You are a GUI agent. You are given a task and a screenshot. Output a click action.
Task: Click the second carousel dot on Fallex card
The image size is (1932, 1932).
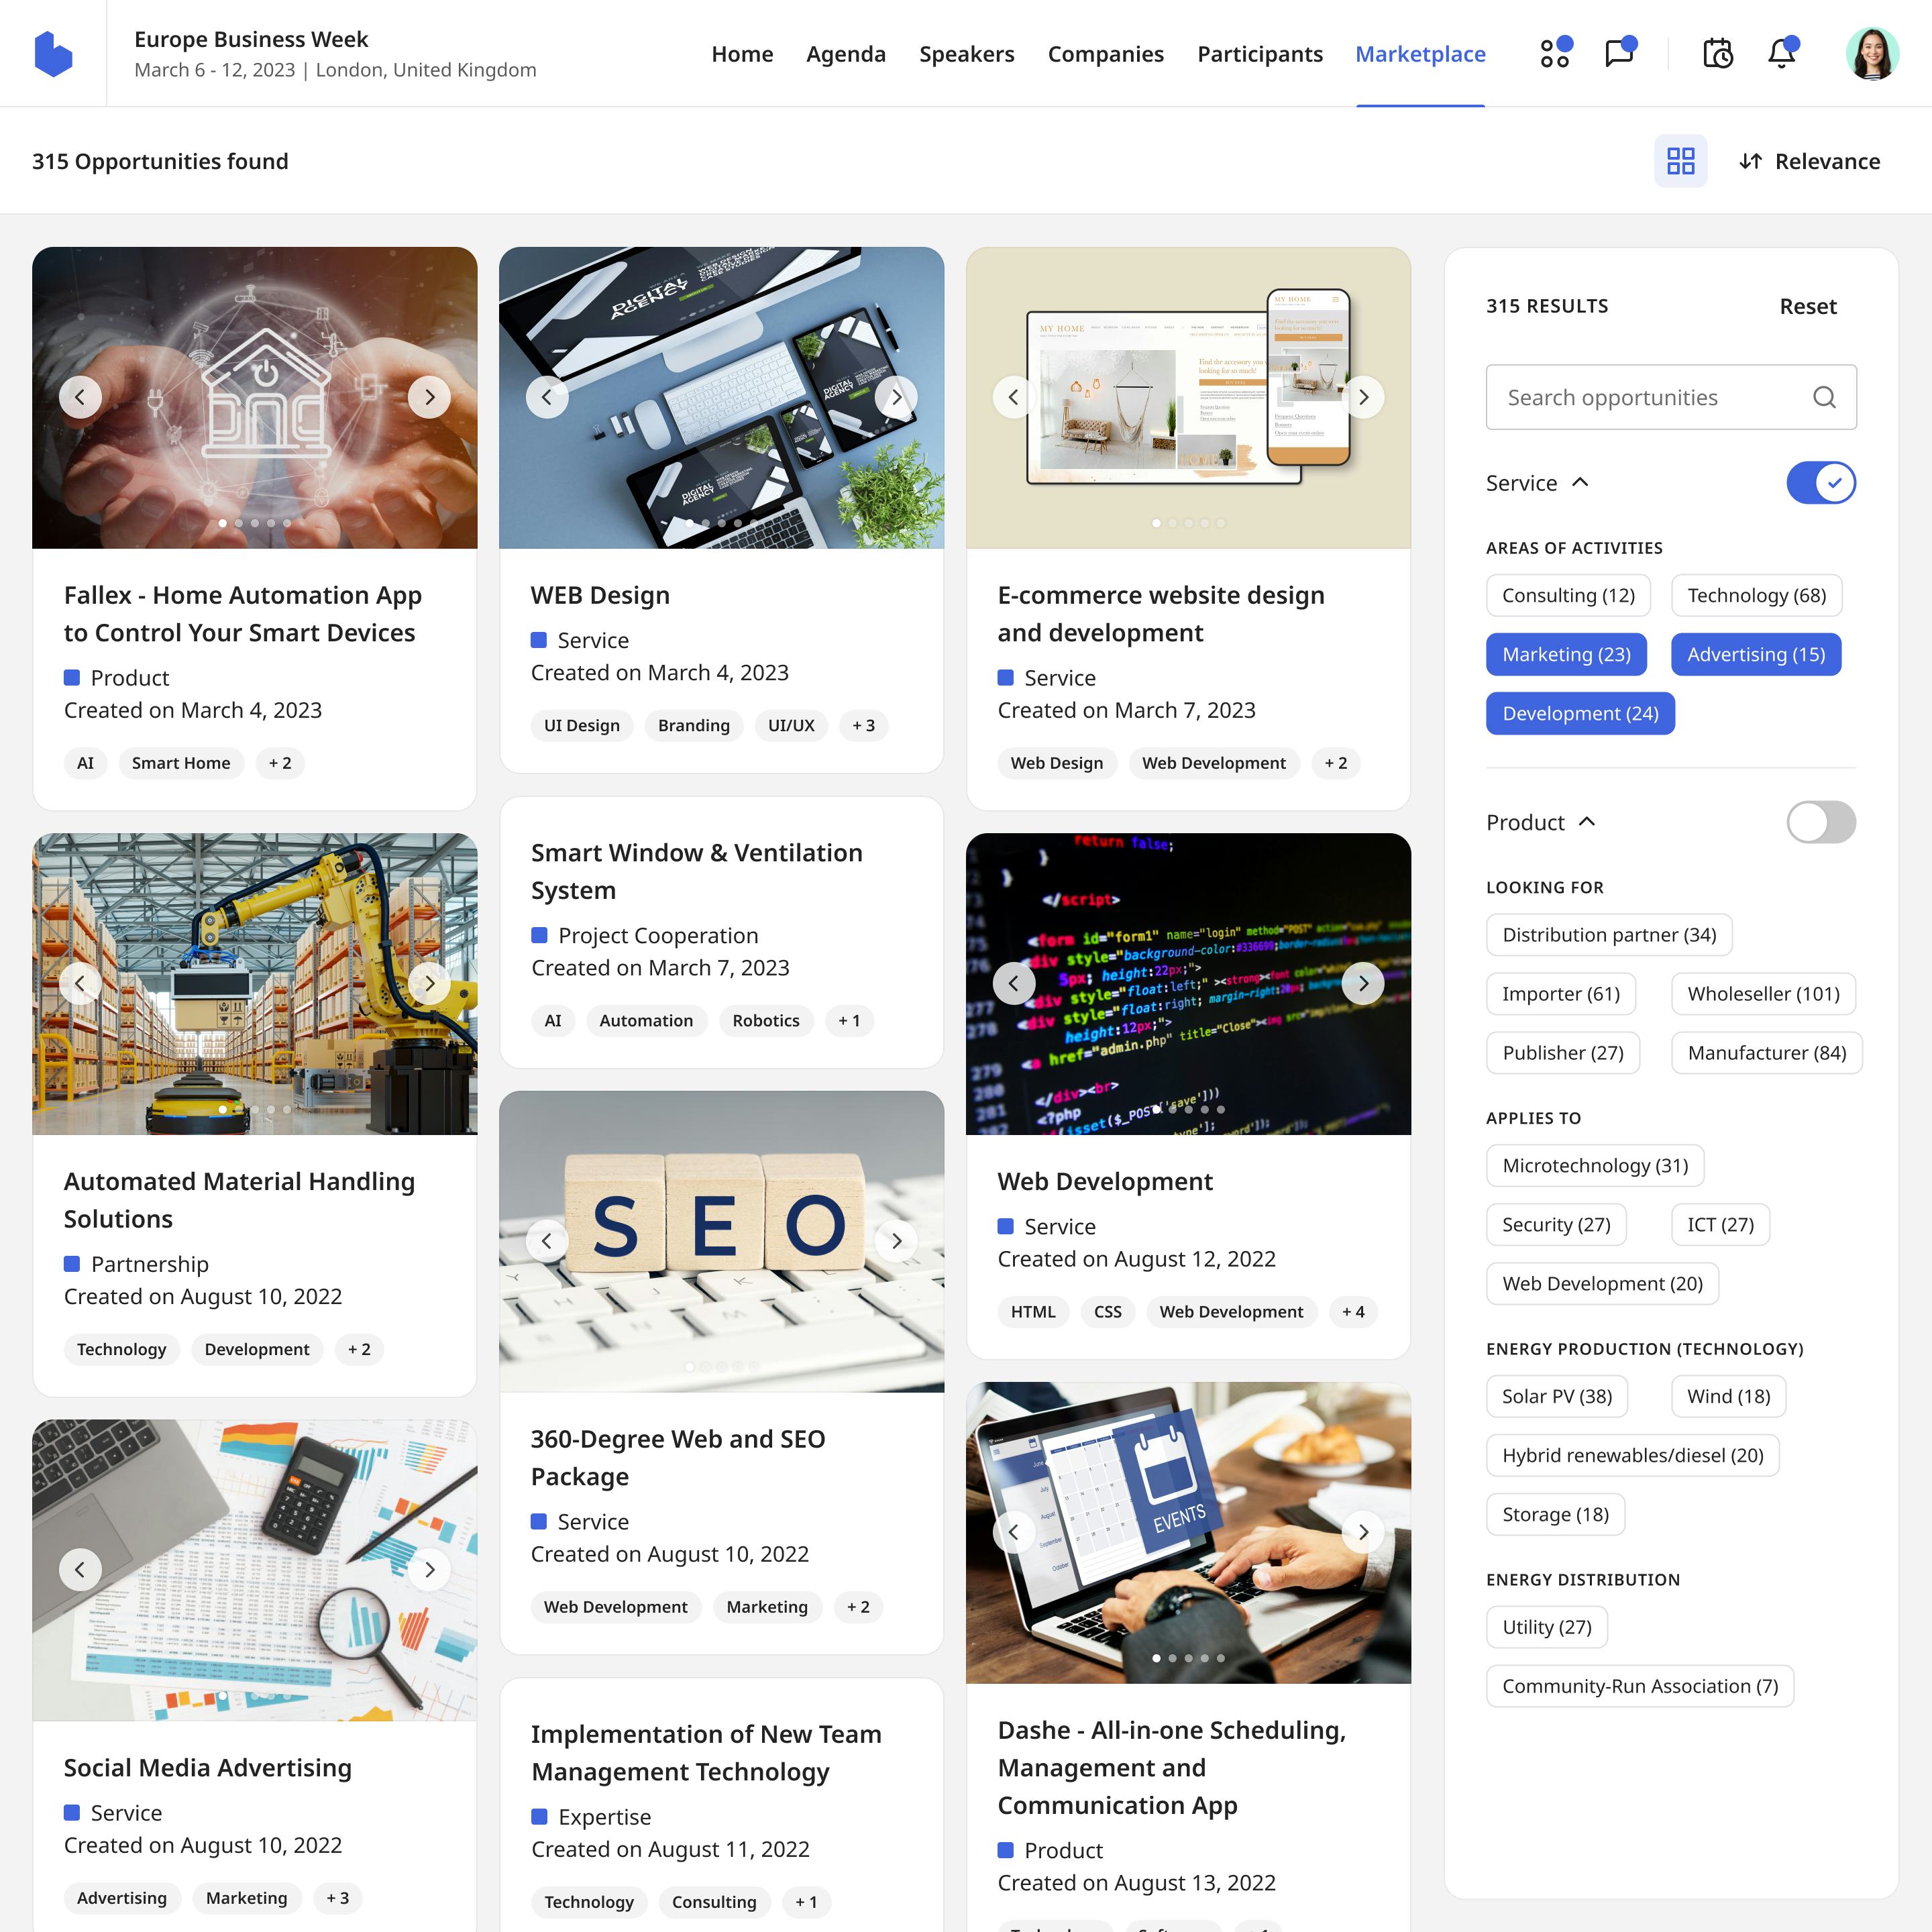coord(238,522)
